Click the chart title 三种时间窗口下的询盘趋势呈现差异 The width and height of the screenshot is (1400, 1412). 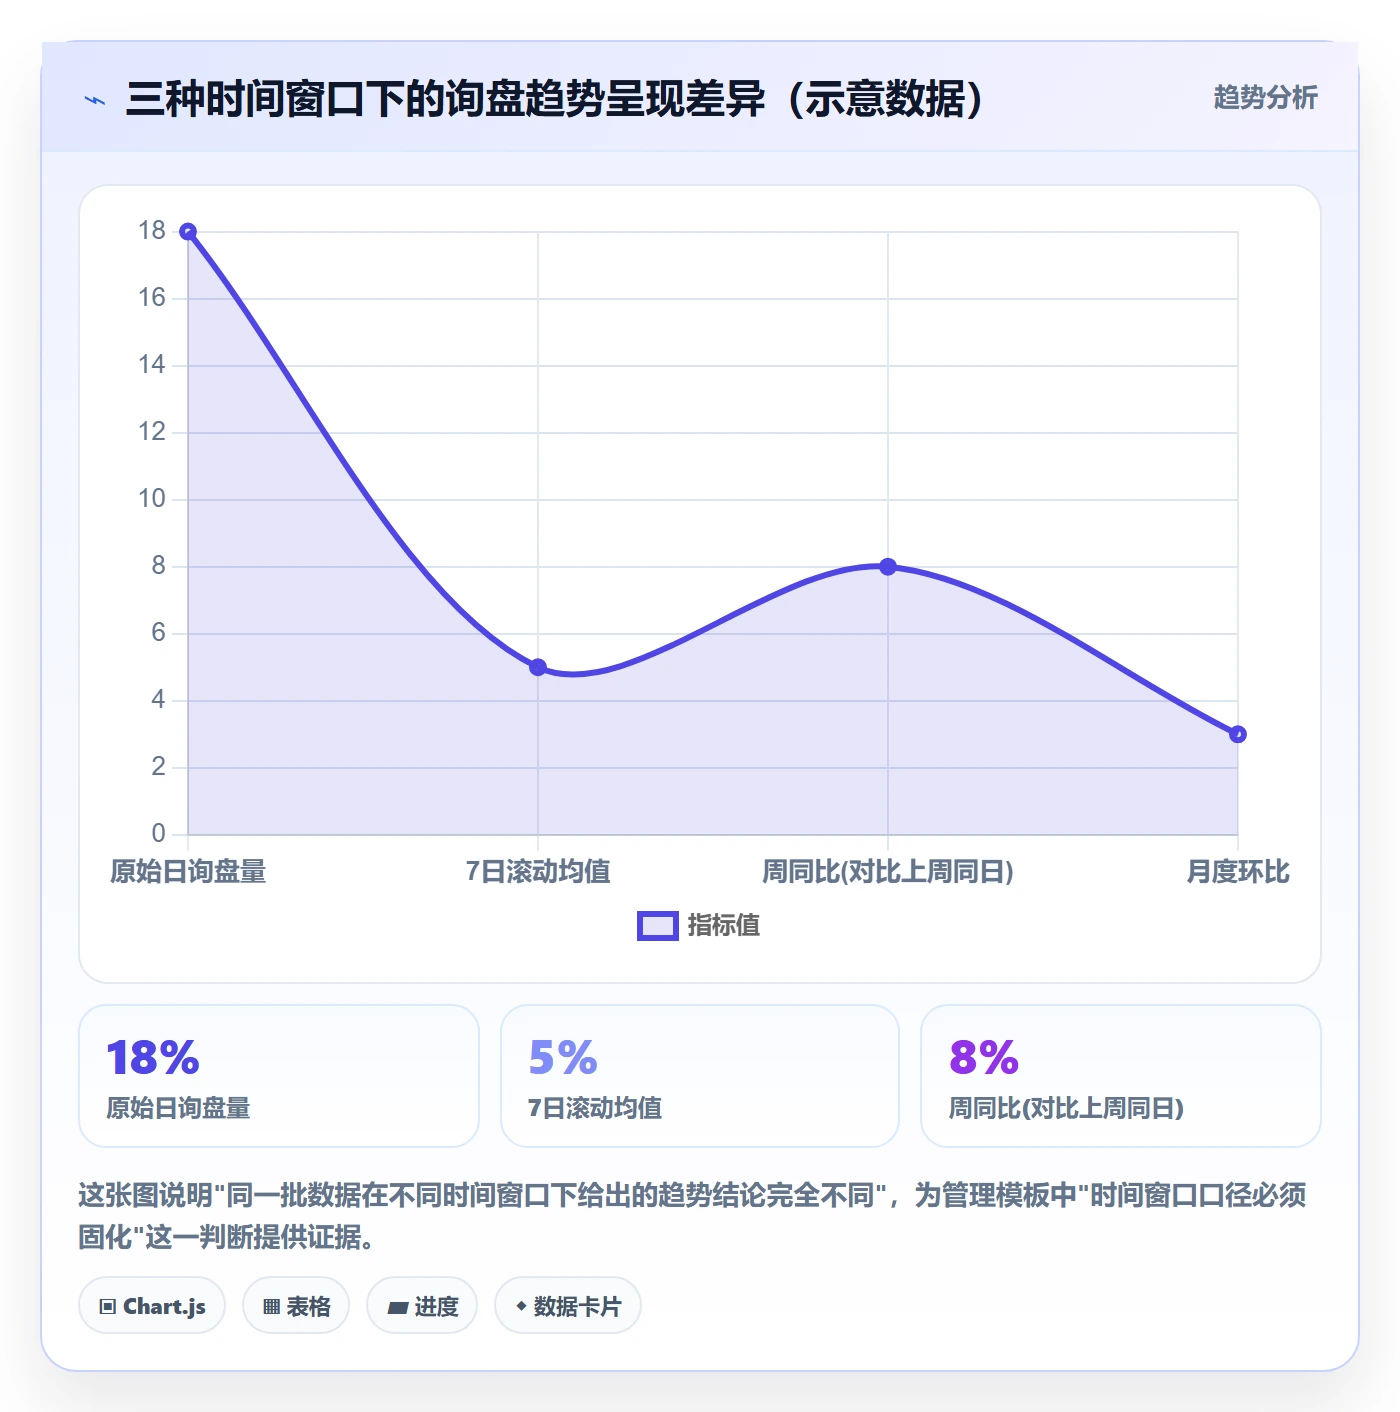(555, 99)
